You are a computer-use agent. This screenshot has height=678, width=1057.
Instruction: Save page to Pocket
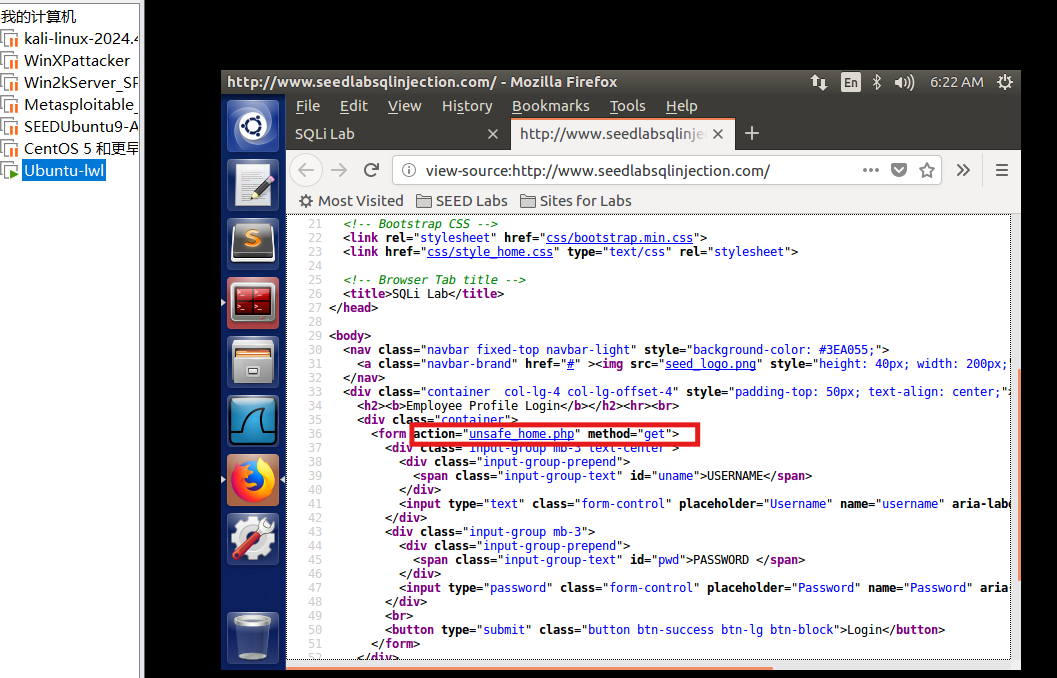[x=899, y=170]
